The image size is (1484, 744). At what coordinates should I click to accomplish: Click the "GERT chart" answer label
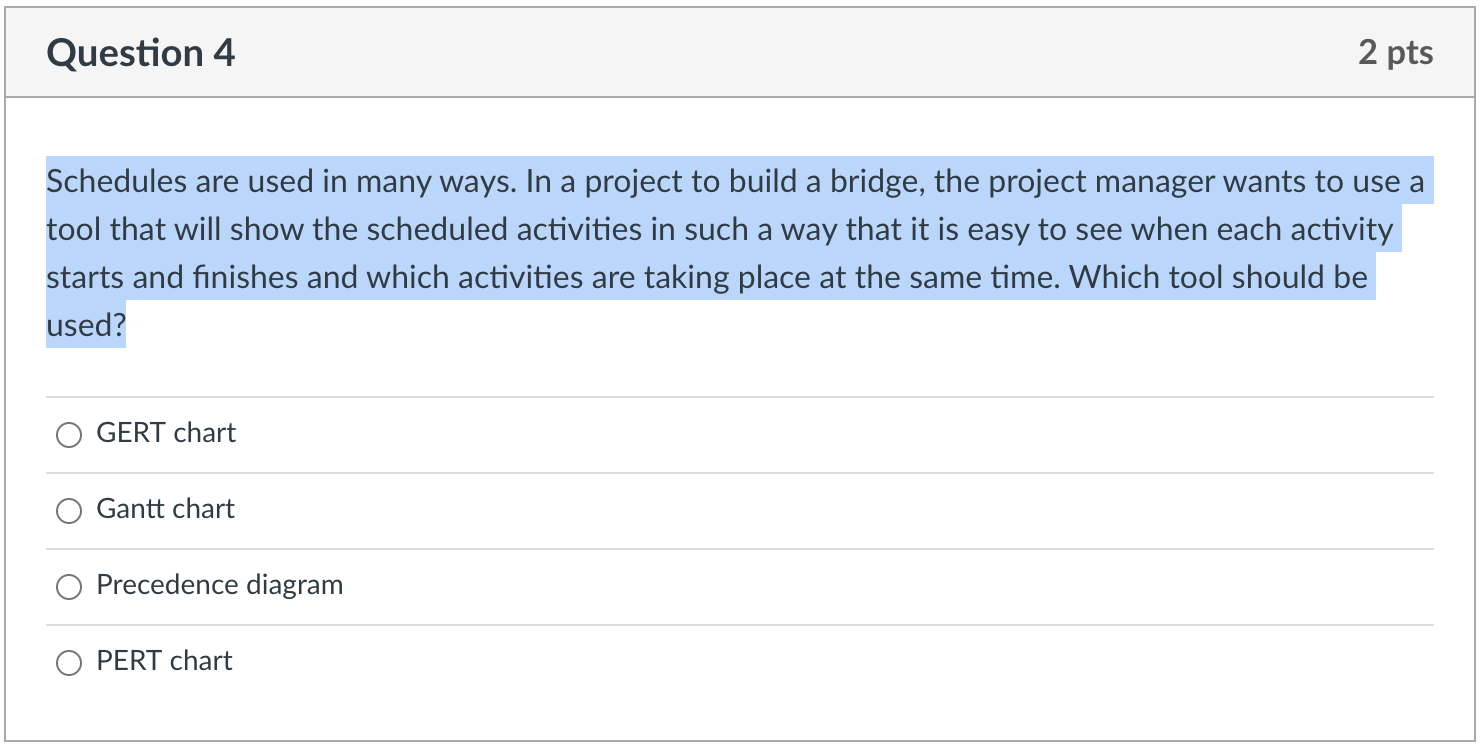[166, 433]
